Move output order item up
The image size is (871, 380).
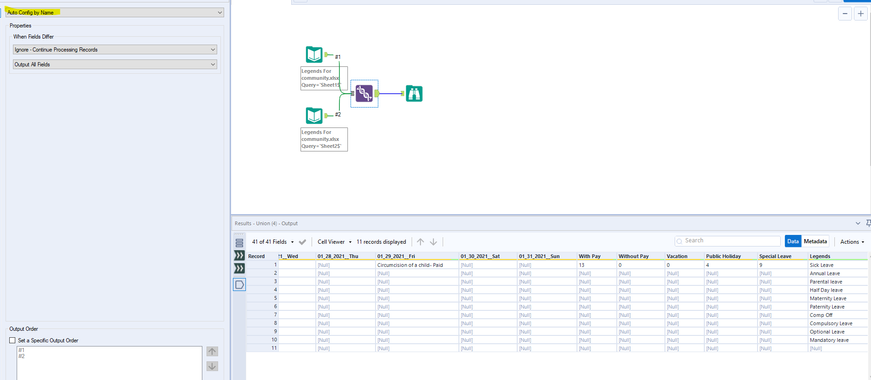point(212,351)
